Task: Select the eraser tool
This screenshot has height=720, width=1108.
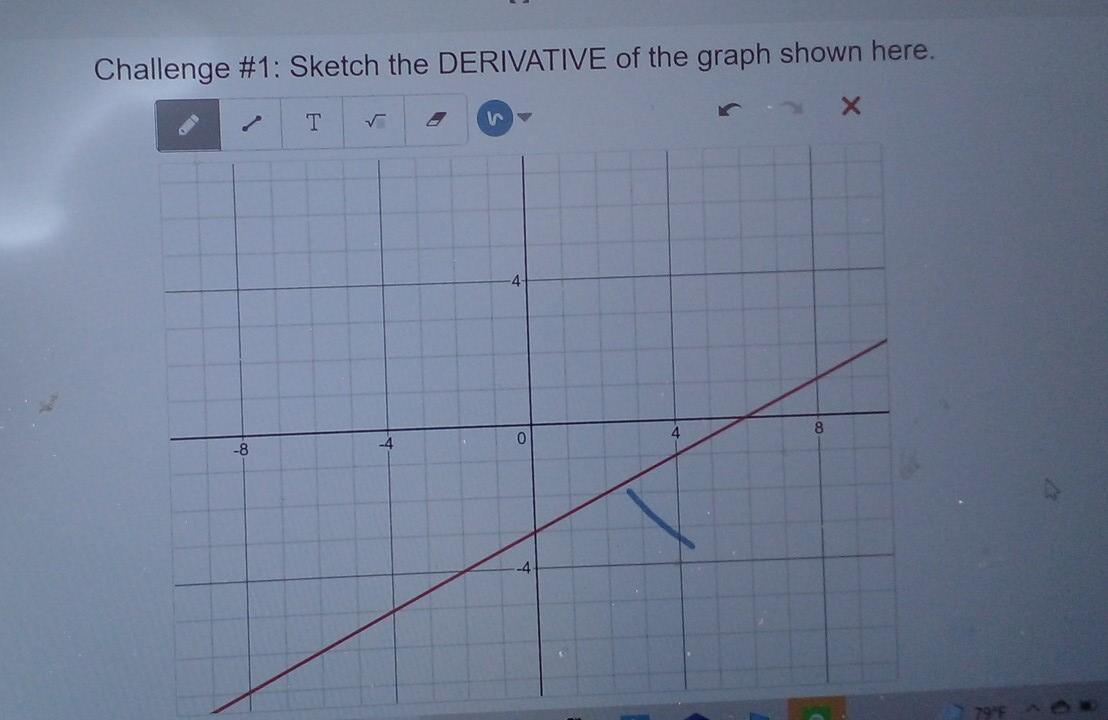Action: pos(436,119)
